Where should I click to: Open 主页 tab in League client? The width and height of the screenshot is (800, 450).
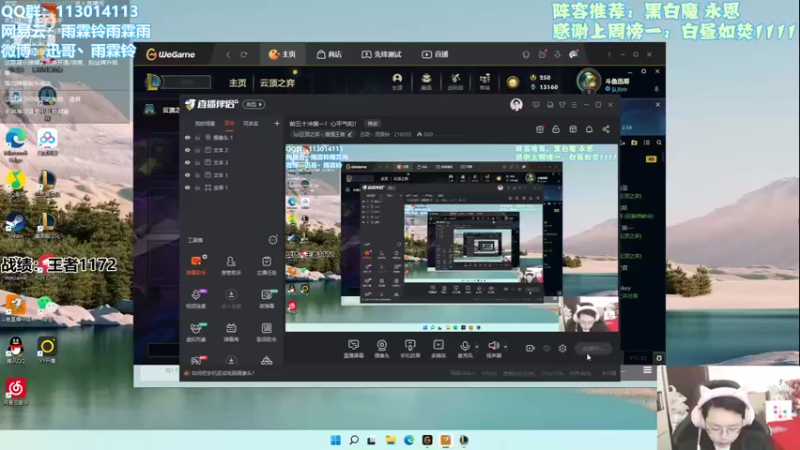coord(237,83)
